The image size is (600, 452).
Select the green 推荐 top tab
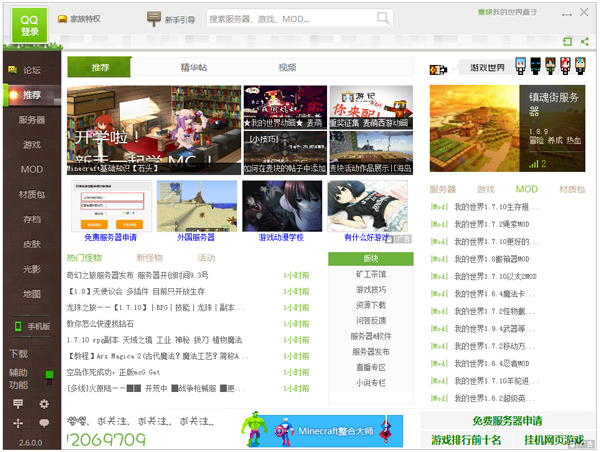pyautogui.click(x=99, y=67)
